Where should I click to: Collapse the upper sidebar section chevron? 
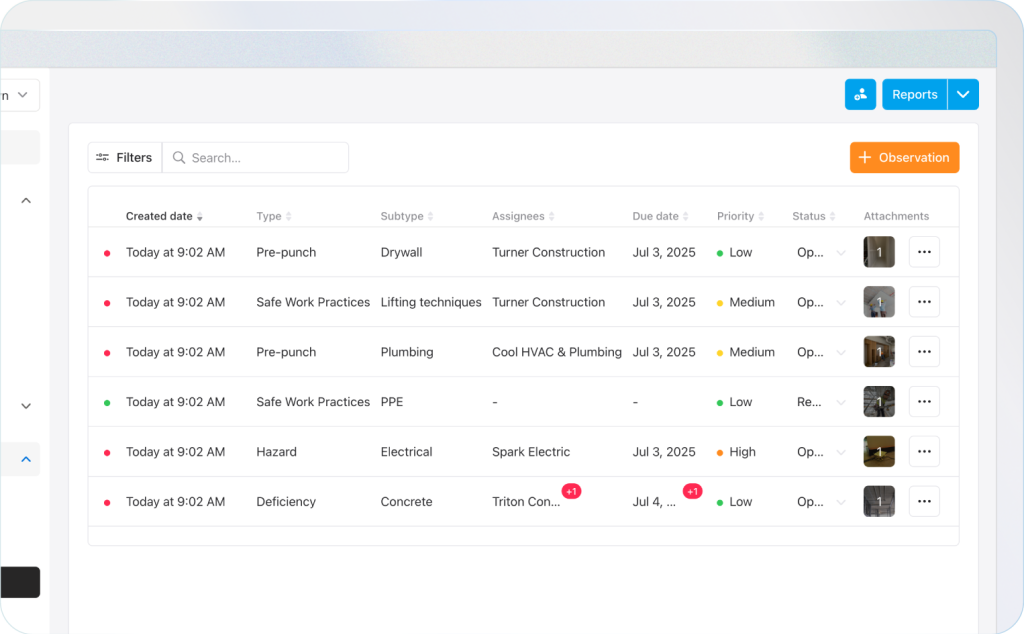(x=26, y=201)
